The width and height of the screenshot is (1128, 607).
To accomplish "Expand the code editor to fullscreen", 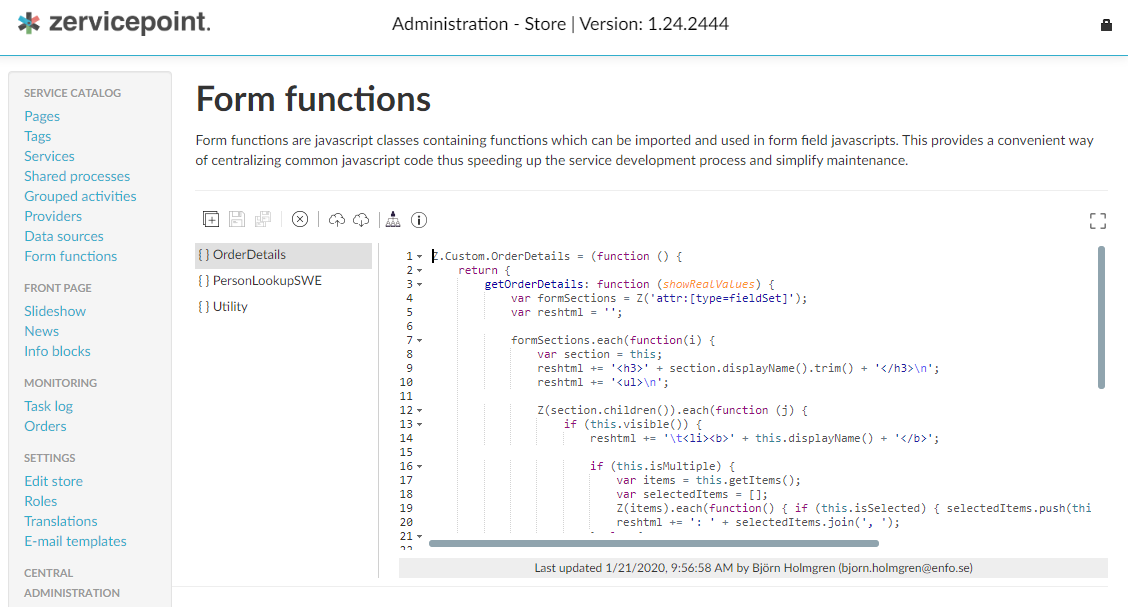I will point(1097,221).
